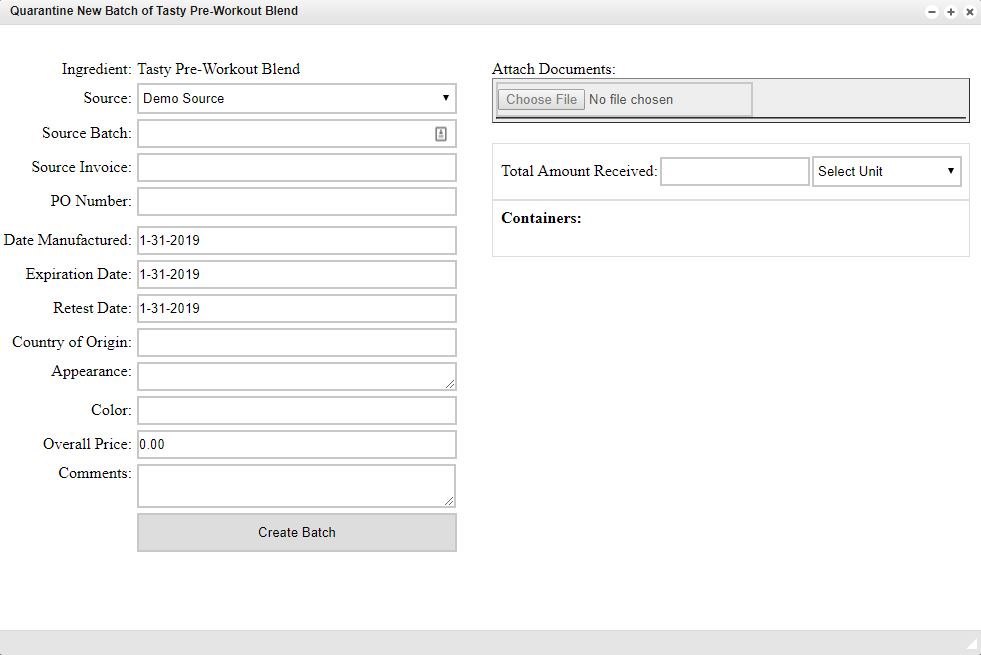
Task: Focus the Source Invoice input field
Action: (297, 168)
